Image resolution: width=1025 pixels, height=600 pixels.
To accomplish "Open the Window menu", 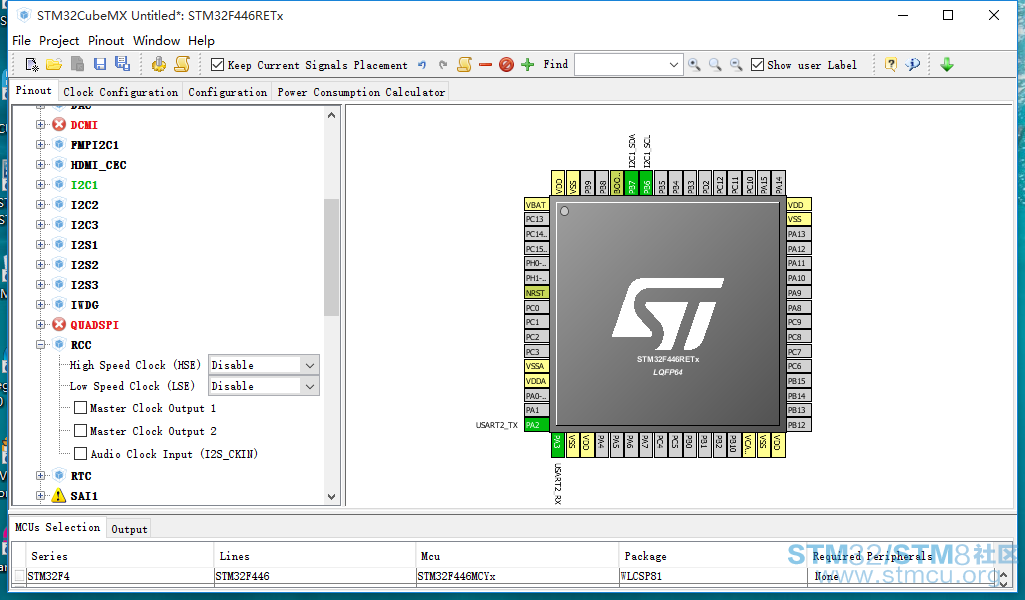I will (156, 41).
